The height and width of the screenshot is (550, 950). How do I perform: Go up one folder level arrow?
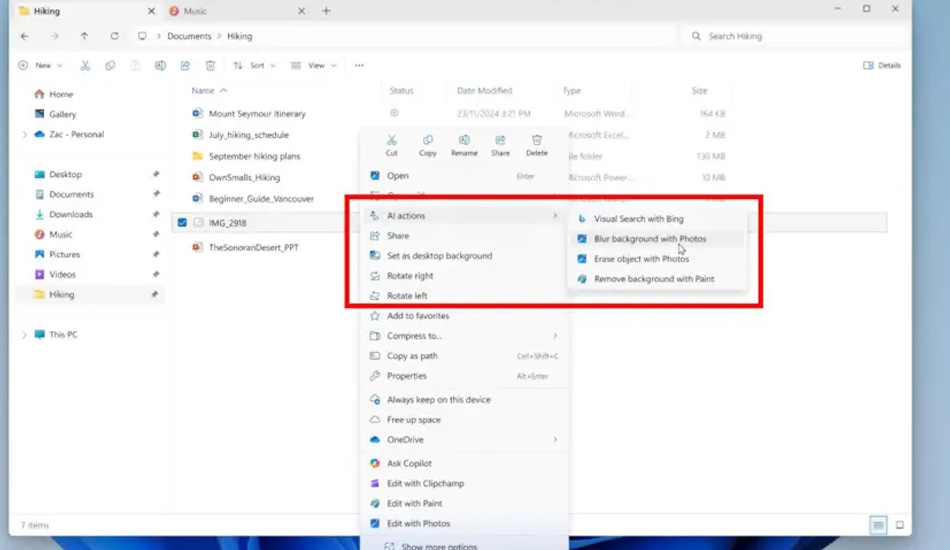pos(84,36)
